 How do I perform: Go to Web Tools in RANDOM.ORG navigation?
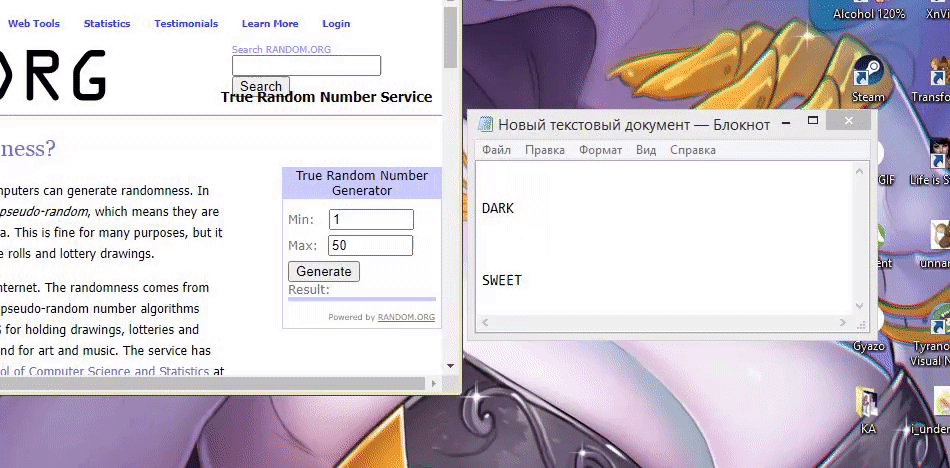click(34, 24)
